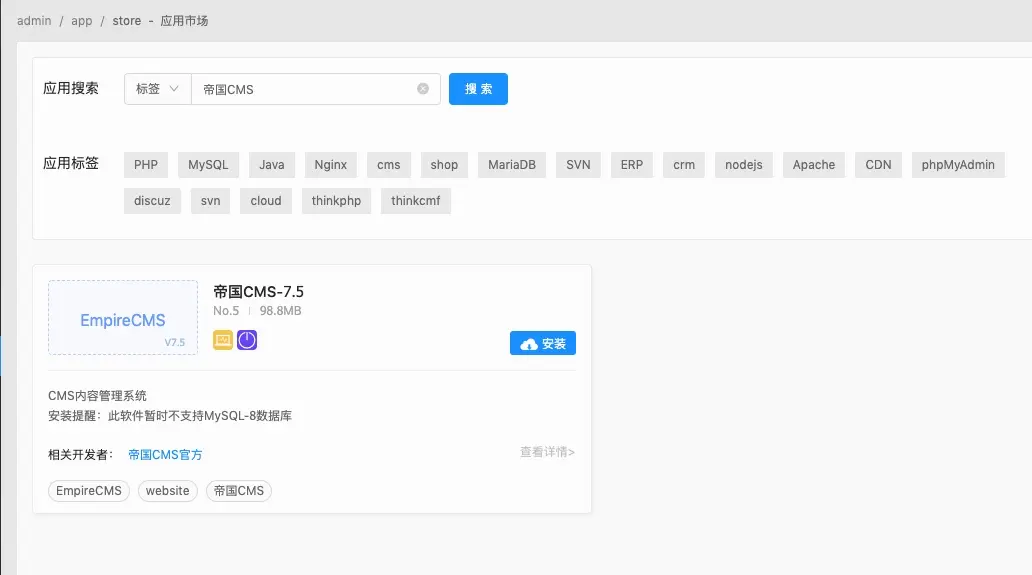Click the No.5 ranking text
The width and height of the screenshot is (1032, 575).
[226, 311]
